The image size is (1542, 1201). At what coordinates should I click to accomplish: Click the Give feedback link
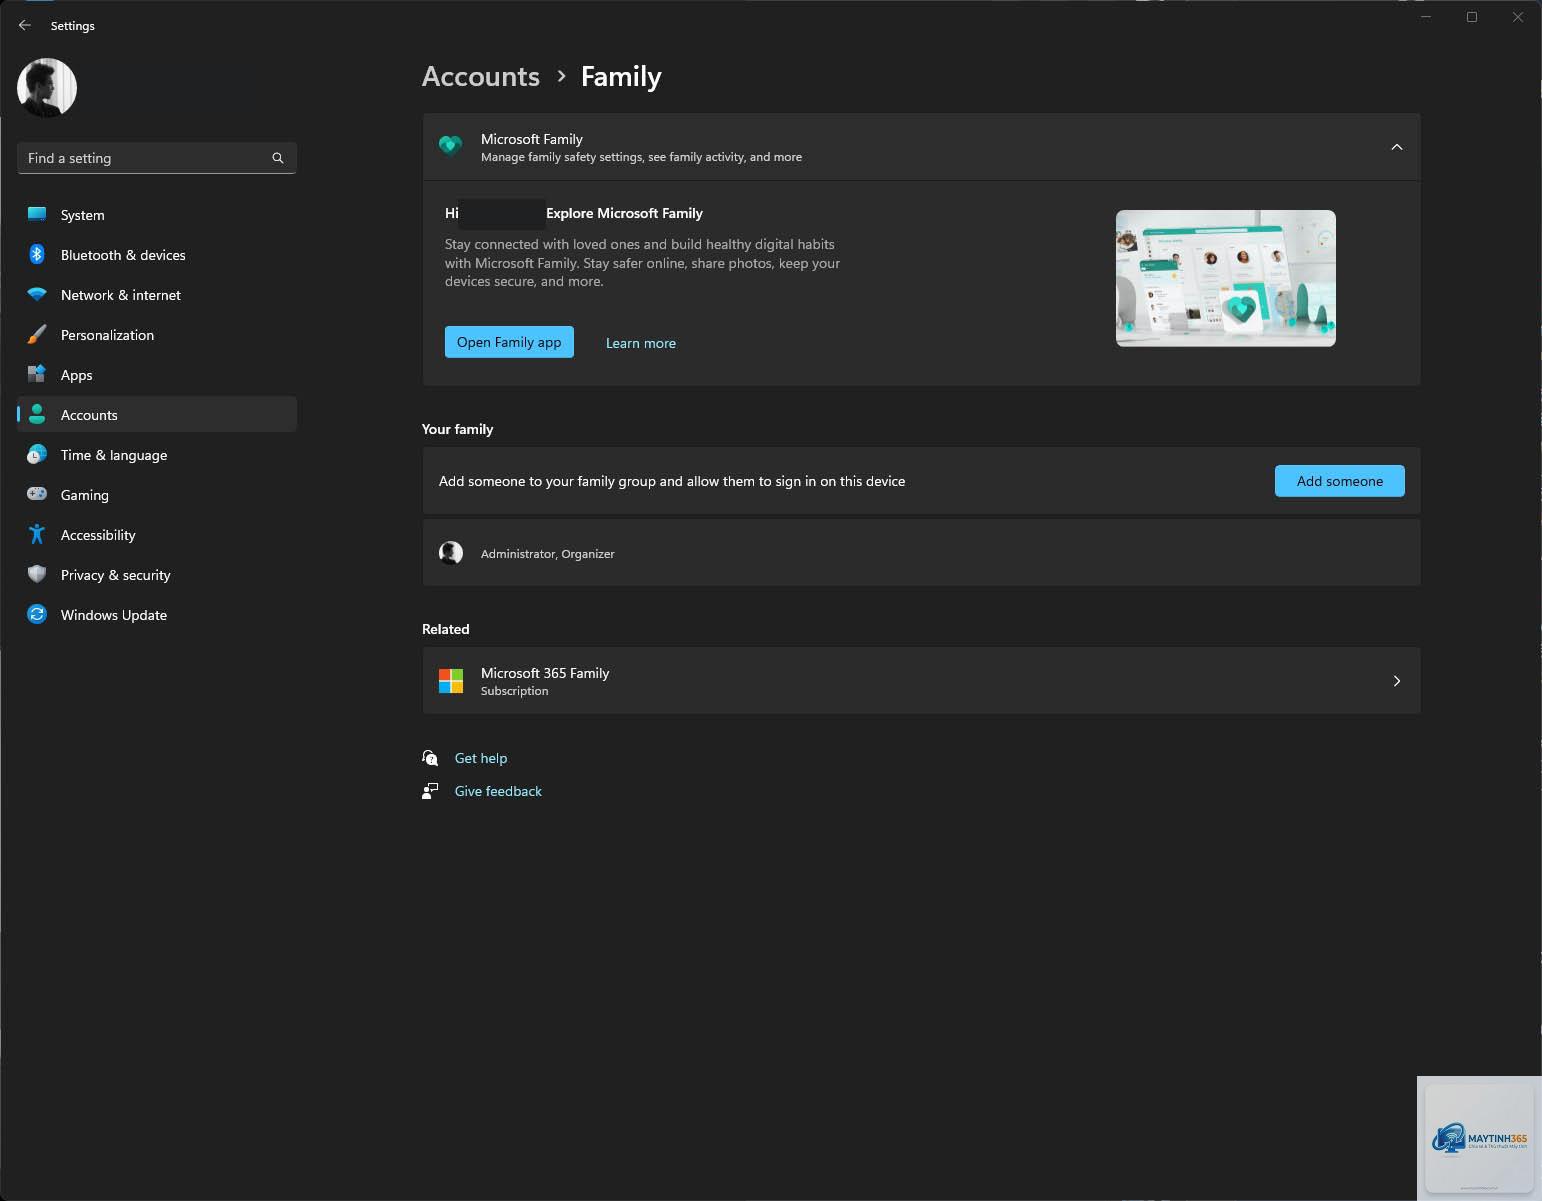(498, 791)
